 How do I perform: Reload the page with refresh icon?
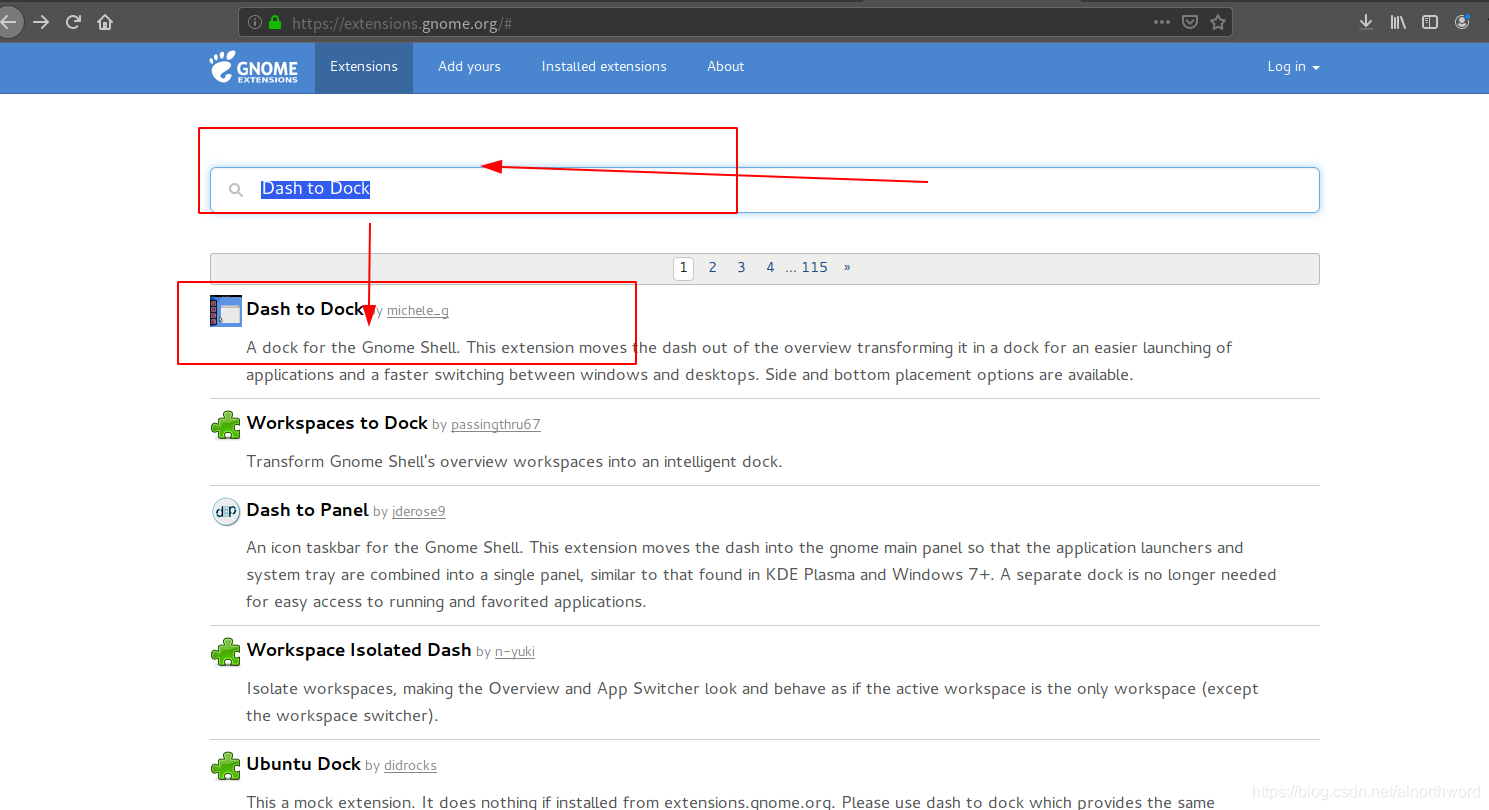[x=73, y=22]
